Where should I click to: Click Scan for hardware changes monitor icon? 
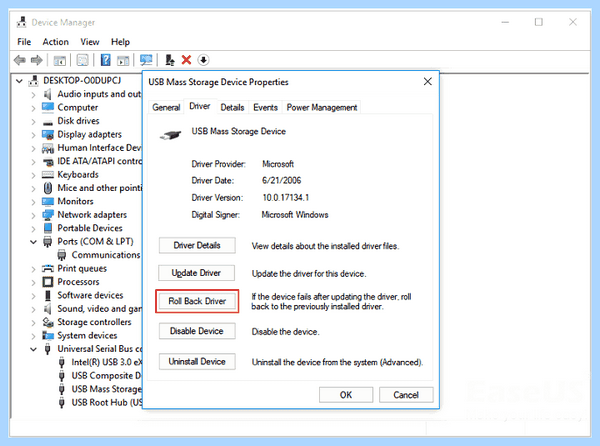pos(146,60)
